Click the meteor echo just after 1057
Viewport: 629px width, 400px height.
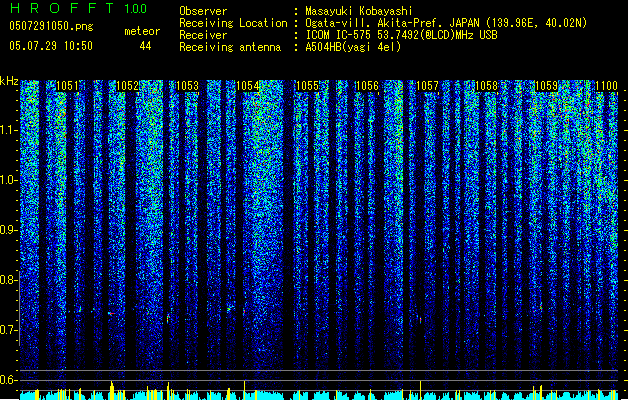420,320
